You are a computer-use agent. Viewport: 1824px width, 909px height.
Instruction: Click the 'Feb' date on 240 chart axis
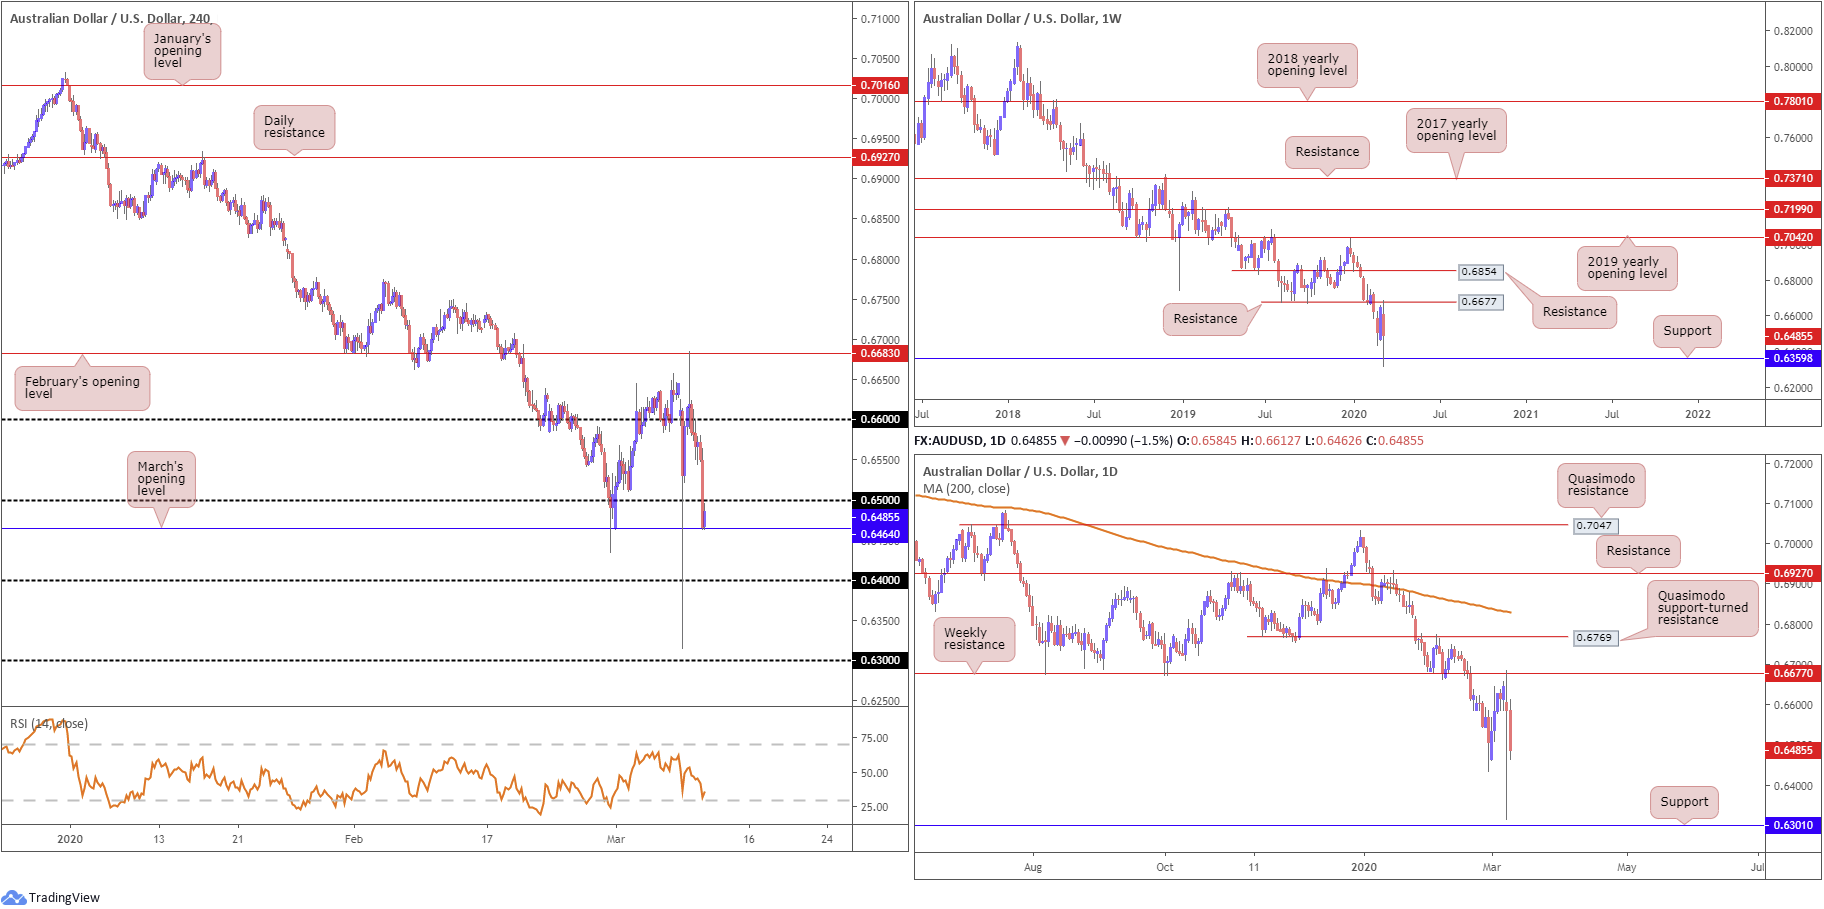(354, 839)
